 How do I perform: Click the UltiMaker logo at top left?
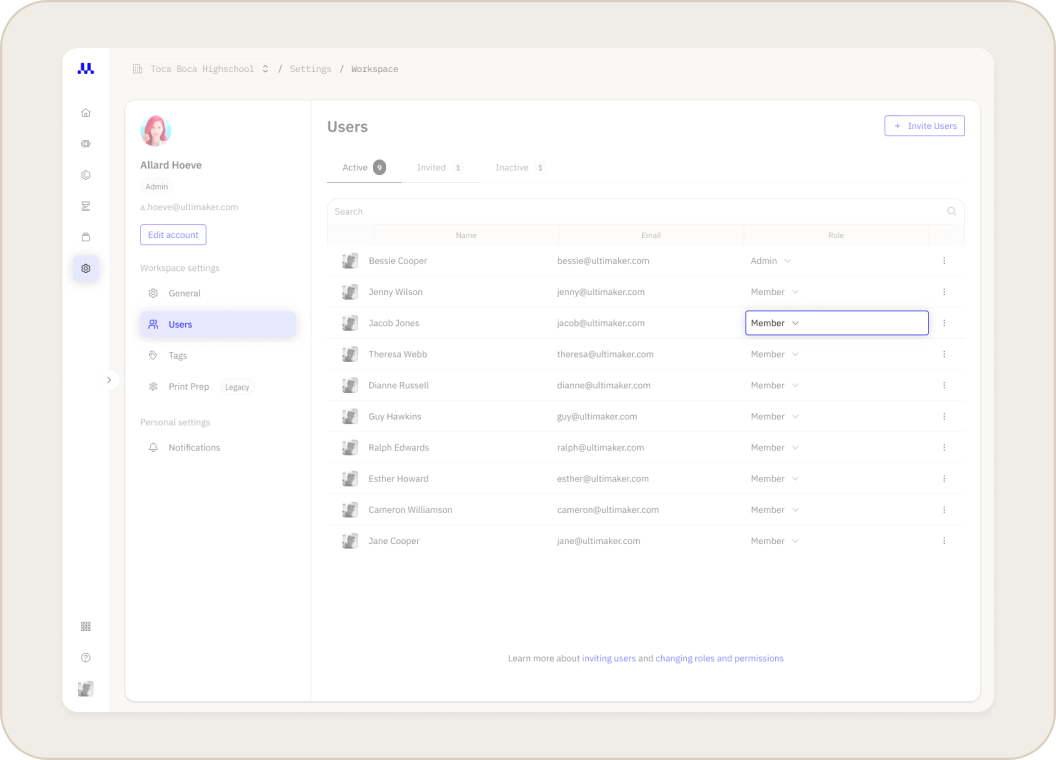(x=86, y=69)
